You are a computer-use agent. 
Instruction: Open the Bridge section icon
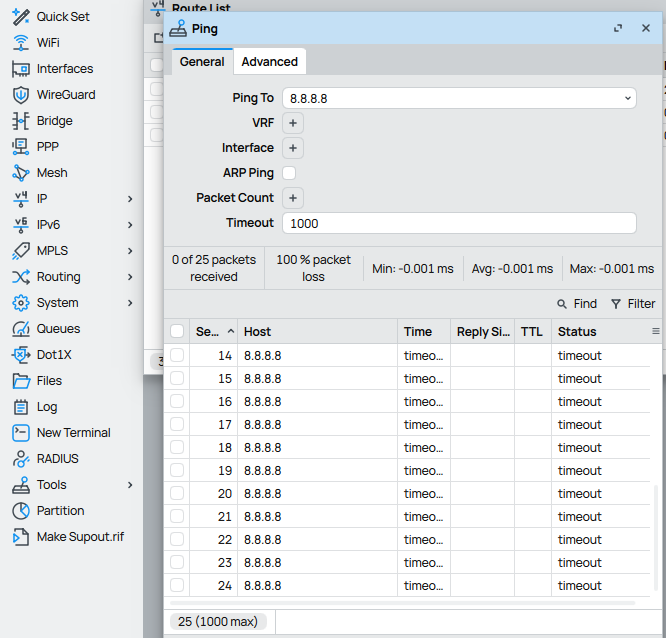21,121
